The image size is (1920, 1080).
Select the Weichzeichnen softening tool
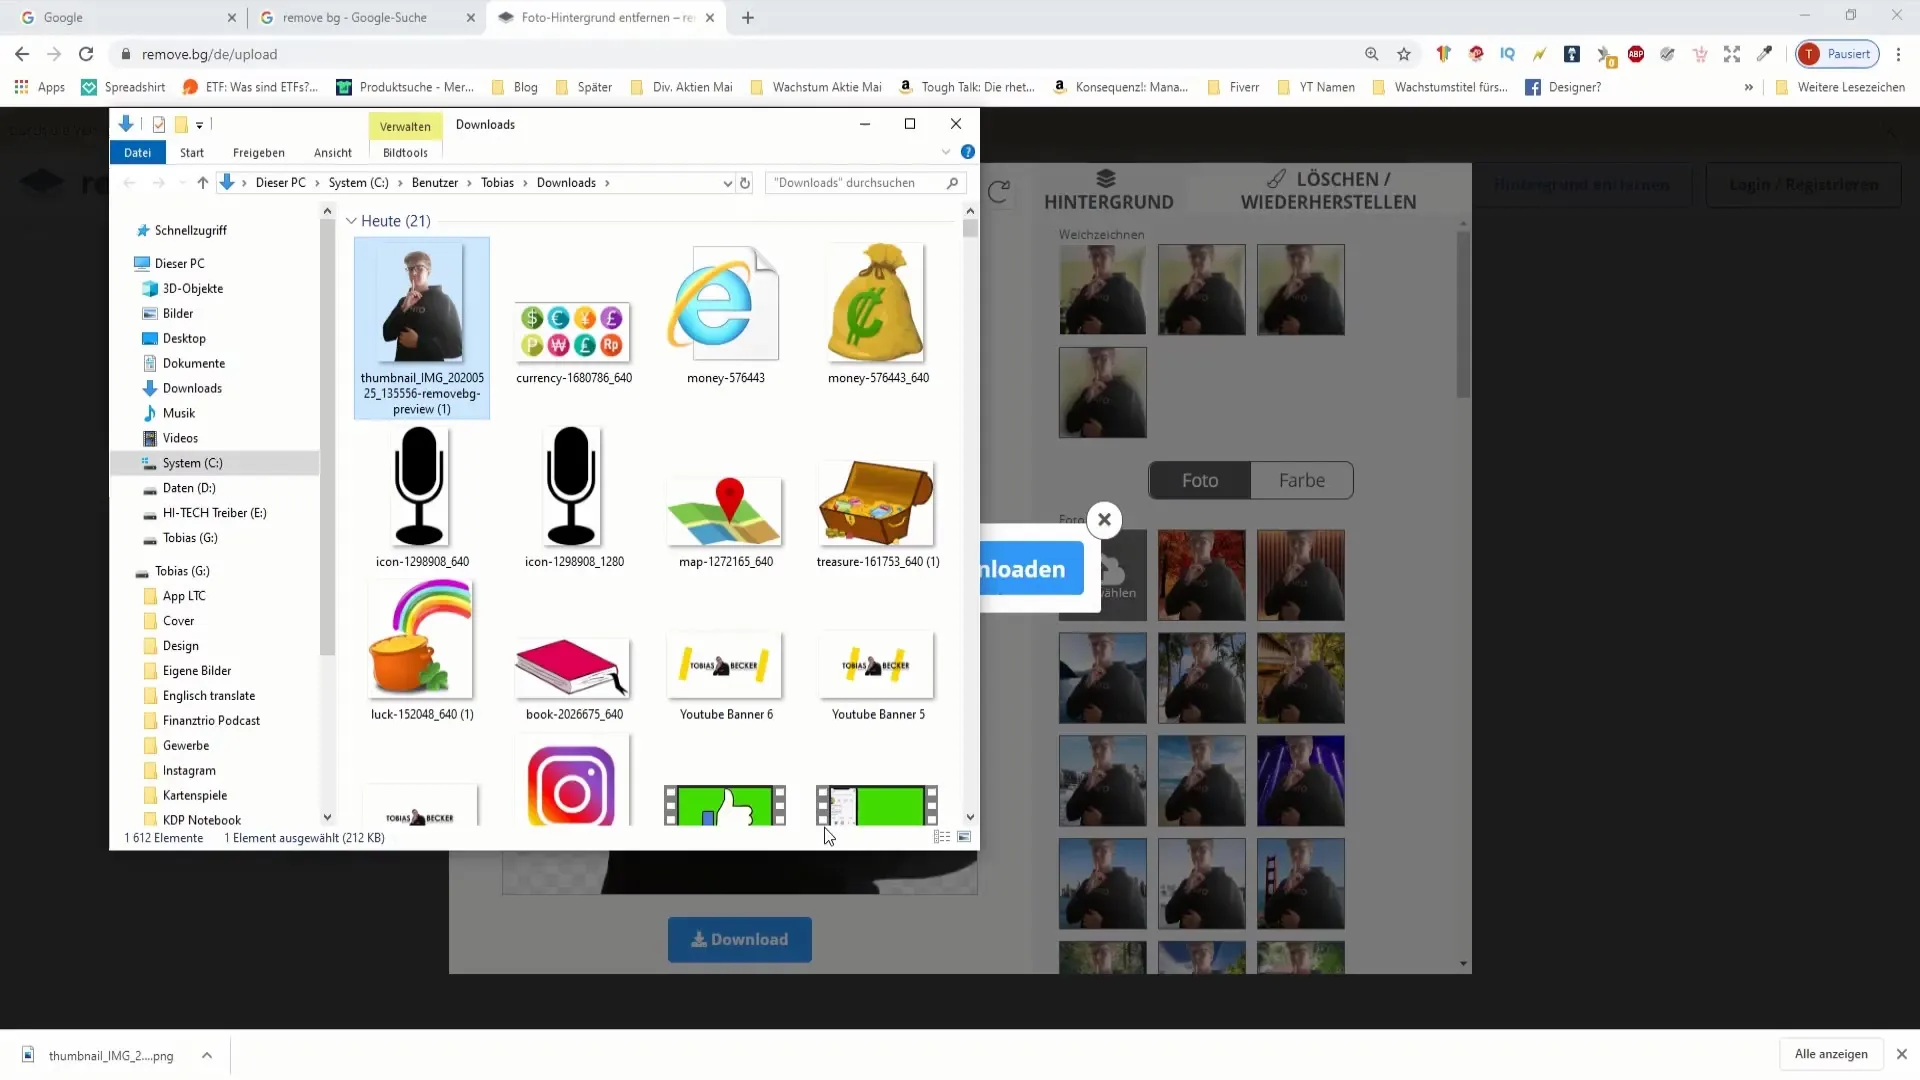tap(1101, 235)
